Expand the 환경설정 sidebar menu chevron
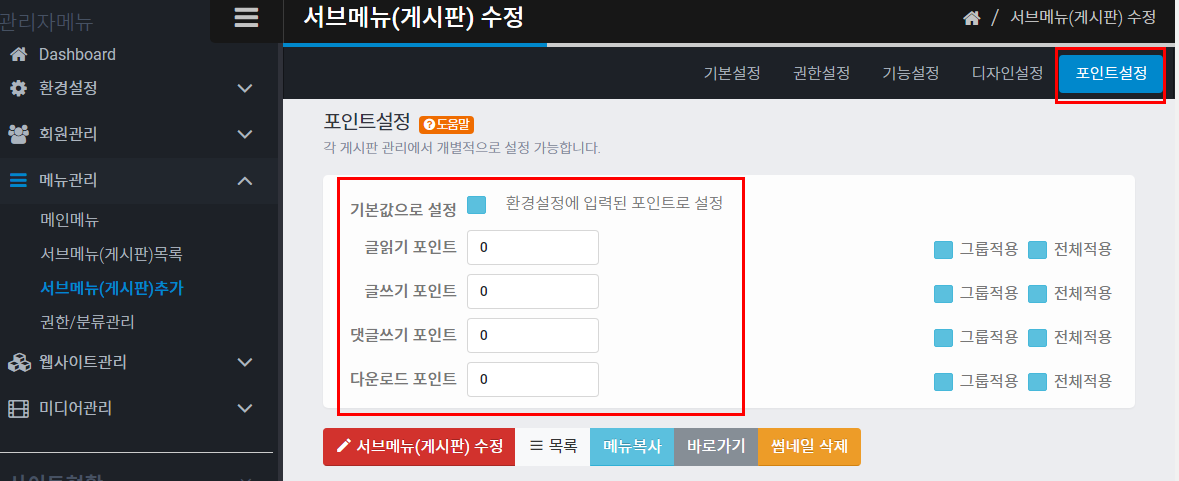This screenshot has width=1179, height=481. pyautogui.click(x=245, y=89)
